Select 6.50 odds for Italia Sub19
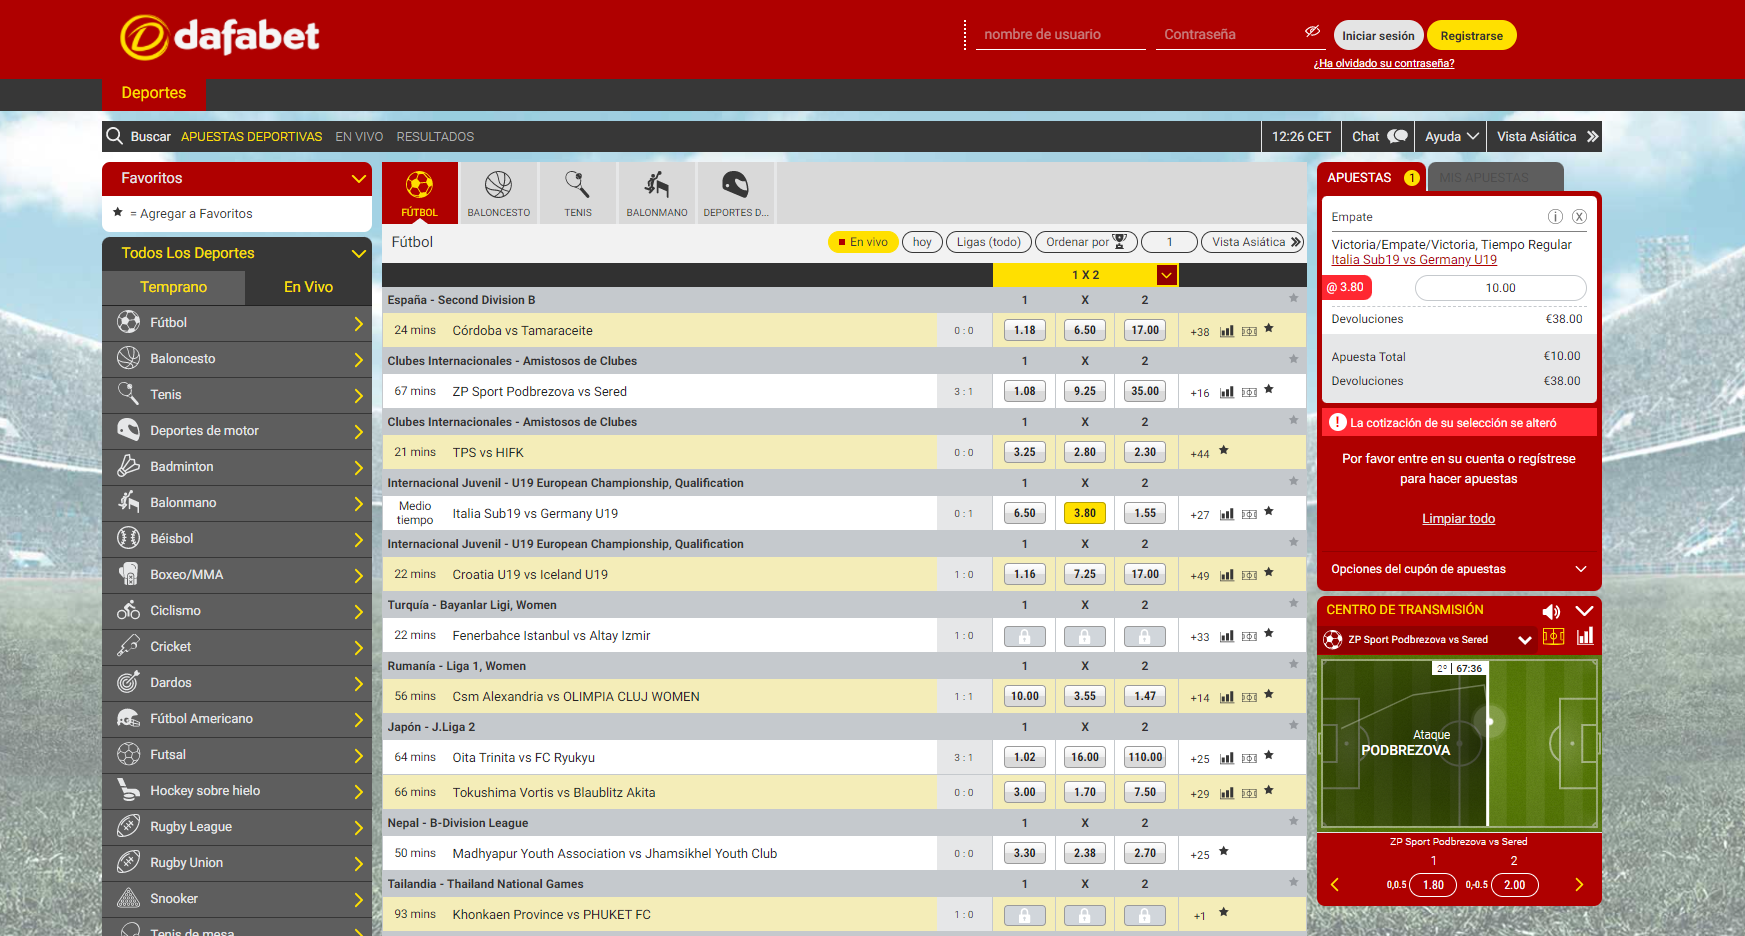 [x=1024, y=513]
